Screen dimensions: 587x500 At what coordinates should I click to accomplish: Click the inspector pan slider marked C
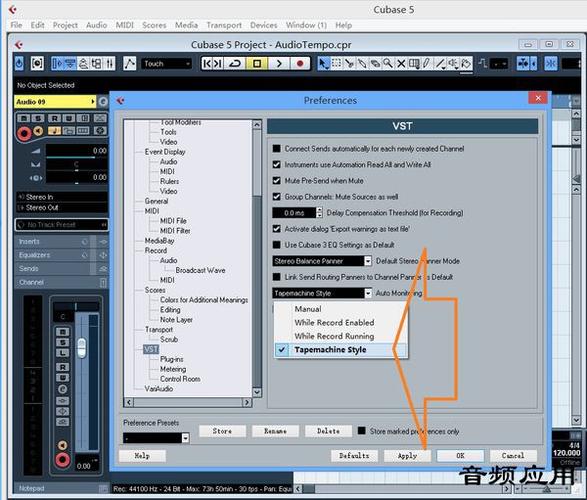pyautogui.click(x=77, y=164)
